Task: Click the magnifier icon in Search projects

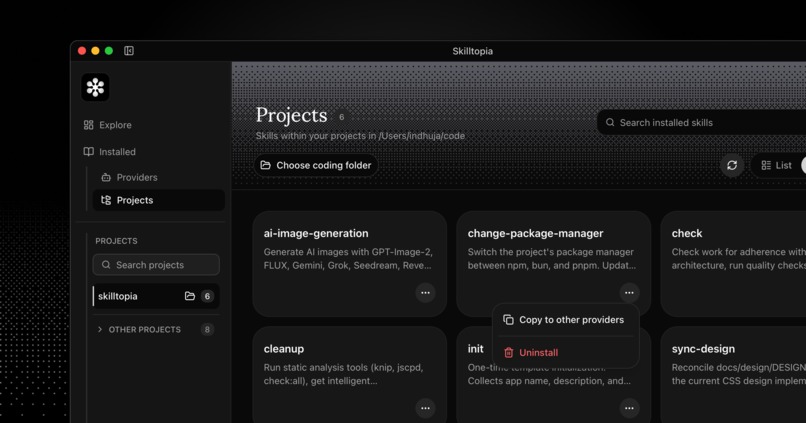Action: tap(106, 265)
